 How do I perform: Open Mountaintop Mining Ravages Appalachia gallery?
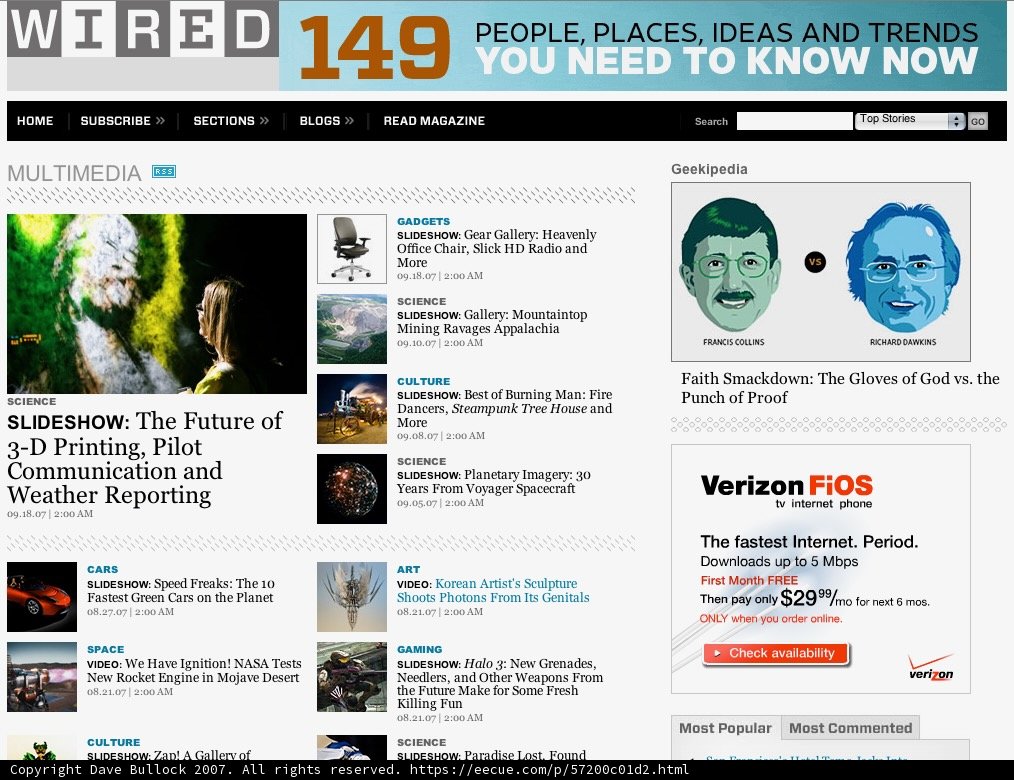pyautogui.click(x=492, y=321)
